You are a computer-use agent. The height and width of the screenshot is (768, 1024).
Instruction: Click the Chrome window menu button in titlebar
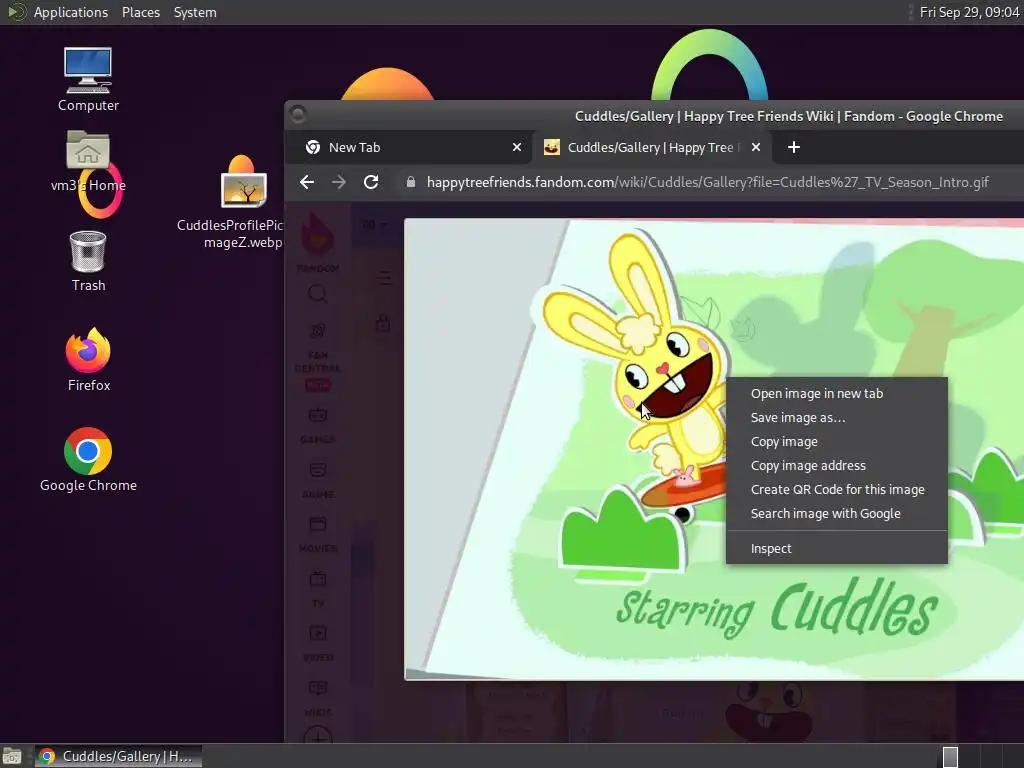point(298,115)
